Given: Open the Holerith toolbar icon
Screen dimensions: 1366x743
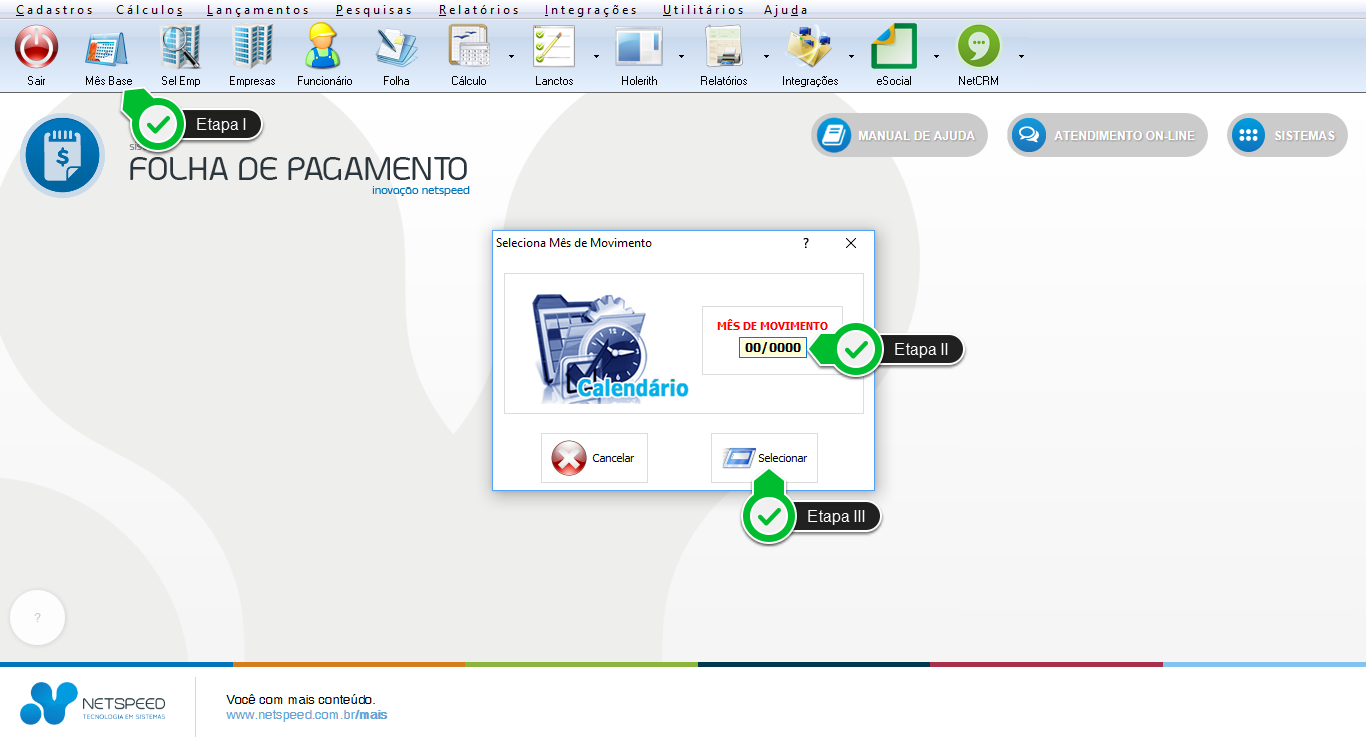Looking at the screenshot, I should [639, 47].
